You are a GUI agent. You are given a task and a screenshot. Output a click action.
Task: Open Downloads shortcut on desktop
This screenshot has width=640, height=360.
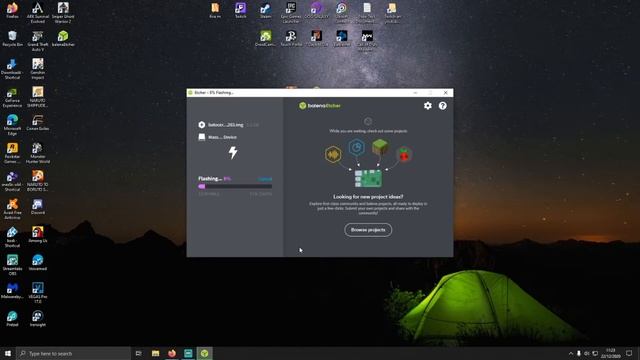tap(12, 69)
